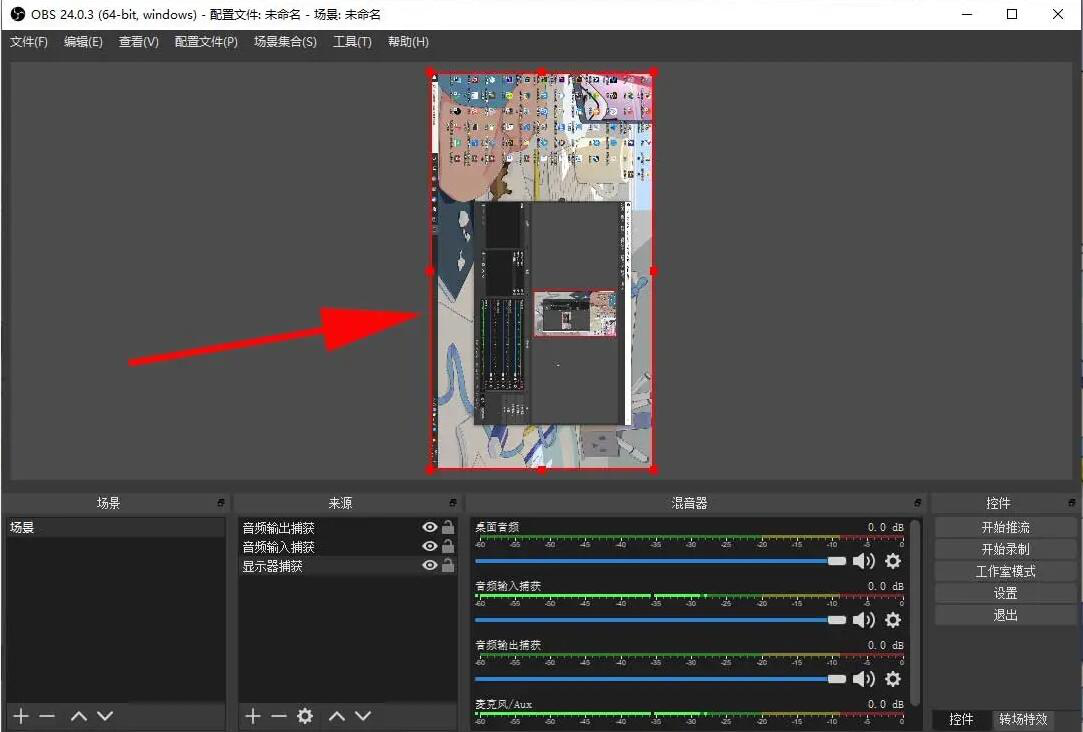Open the 场景集合(S) dropdown menu
The image size is (1083, 732).
coord(285,42)
